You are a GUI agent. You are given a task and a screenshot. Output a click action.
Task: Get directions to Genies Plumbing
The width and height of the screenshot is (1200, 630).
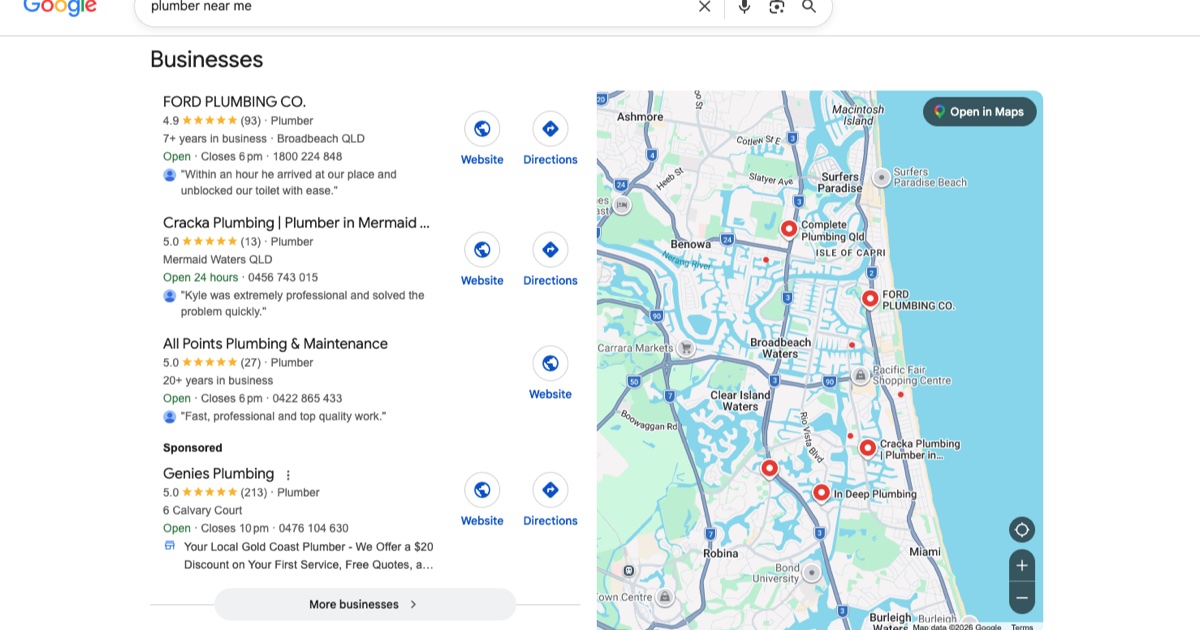coord(550,490)
